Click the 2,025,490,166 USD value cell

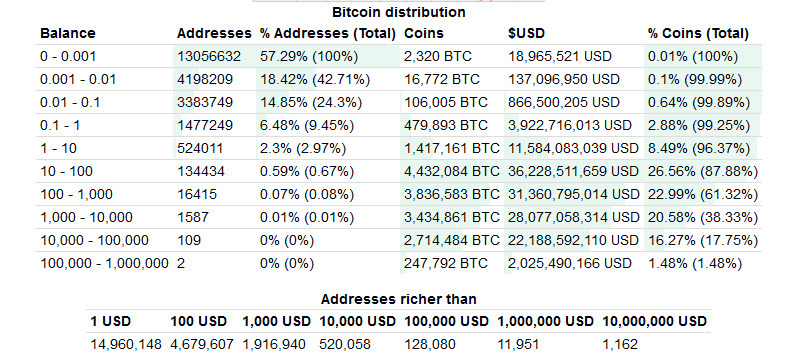(x=570, y=264)
